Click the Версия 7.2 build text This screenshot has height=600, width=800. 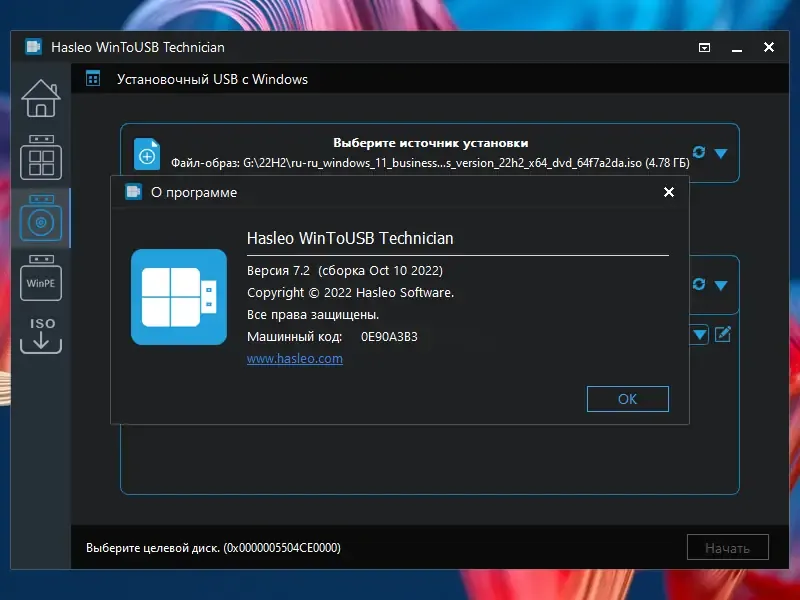pos(345,271)
